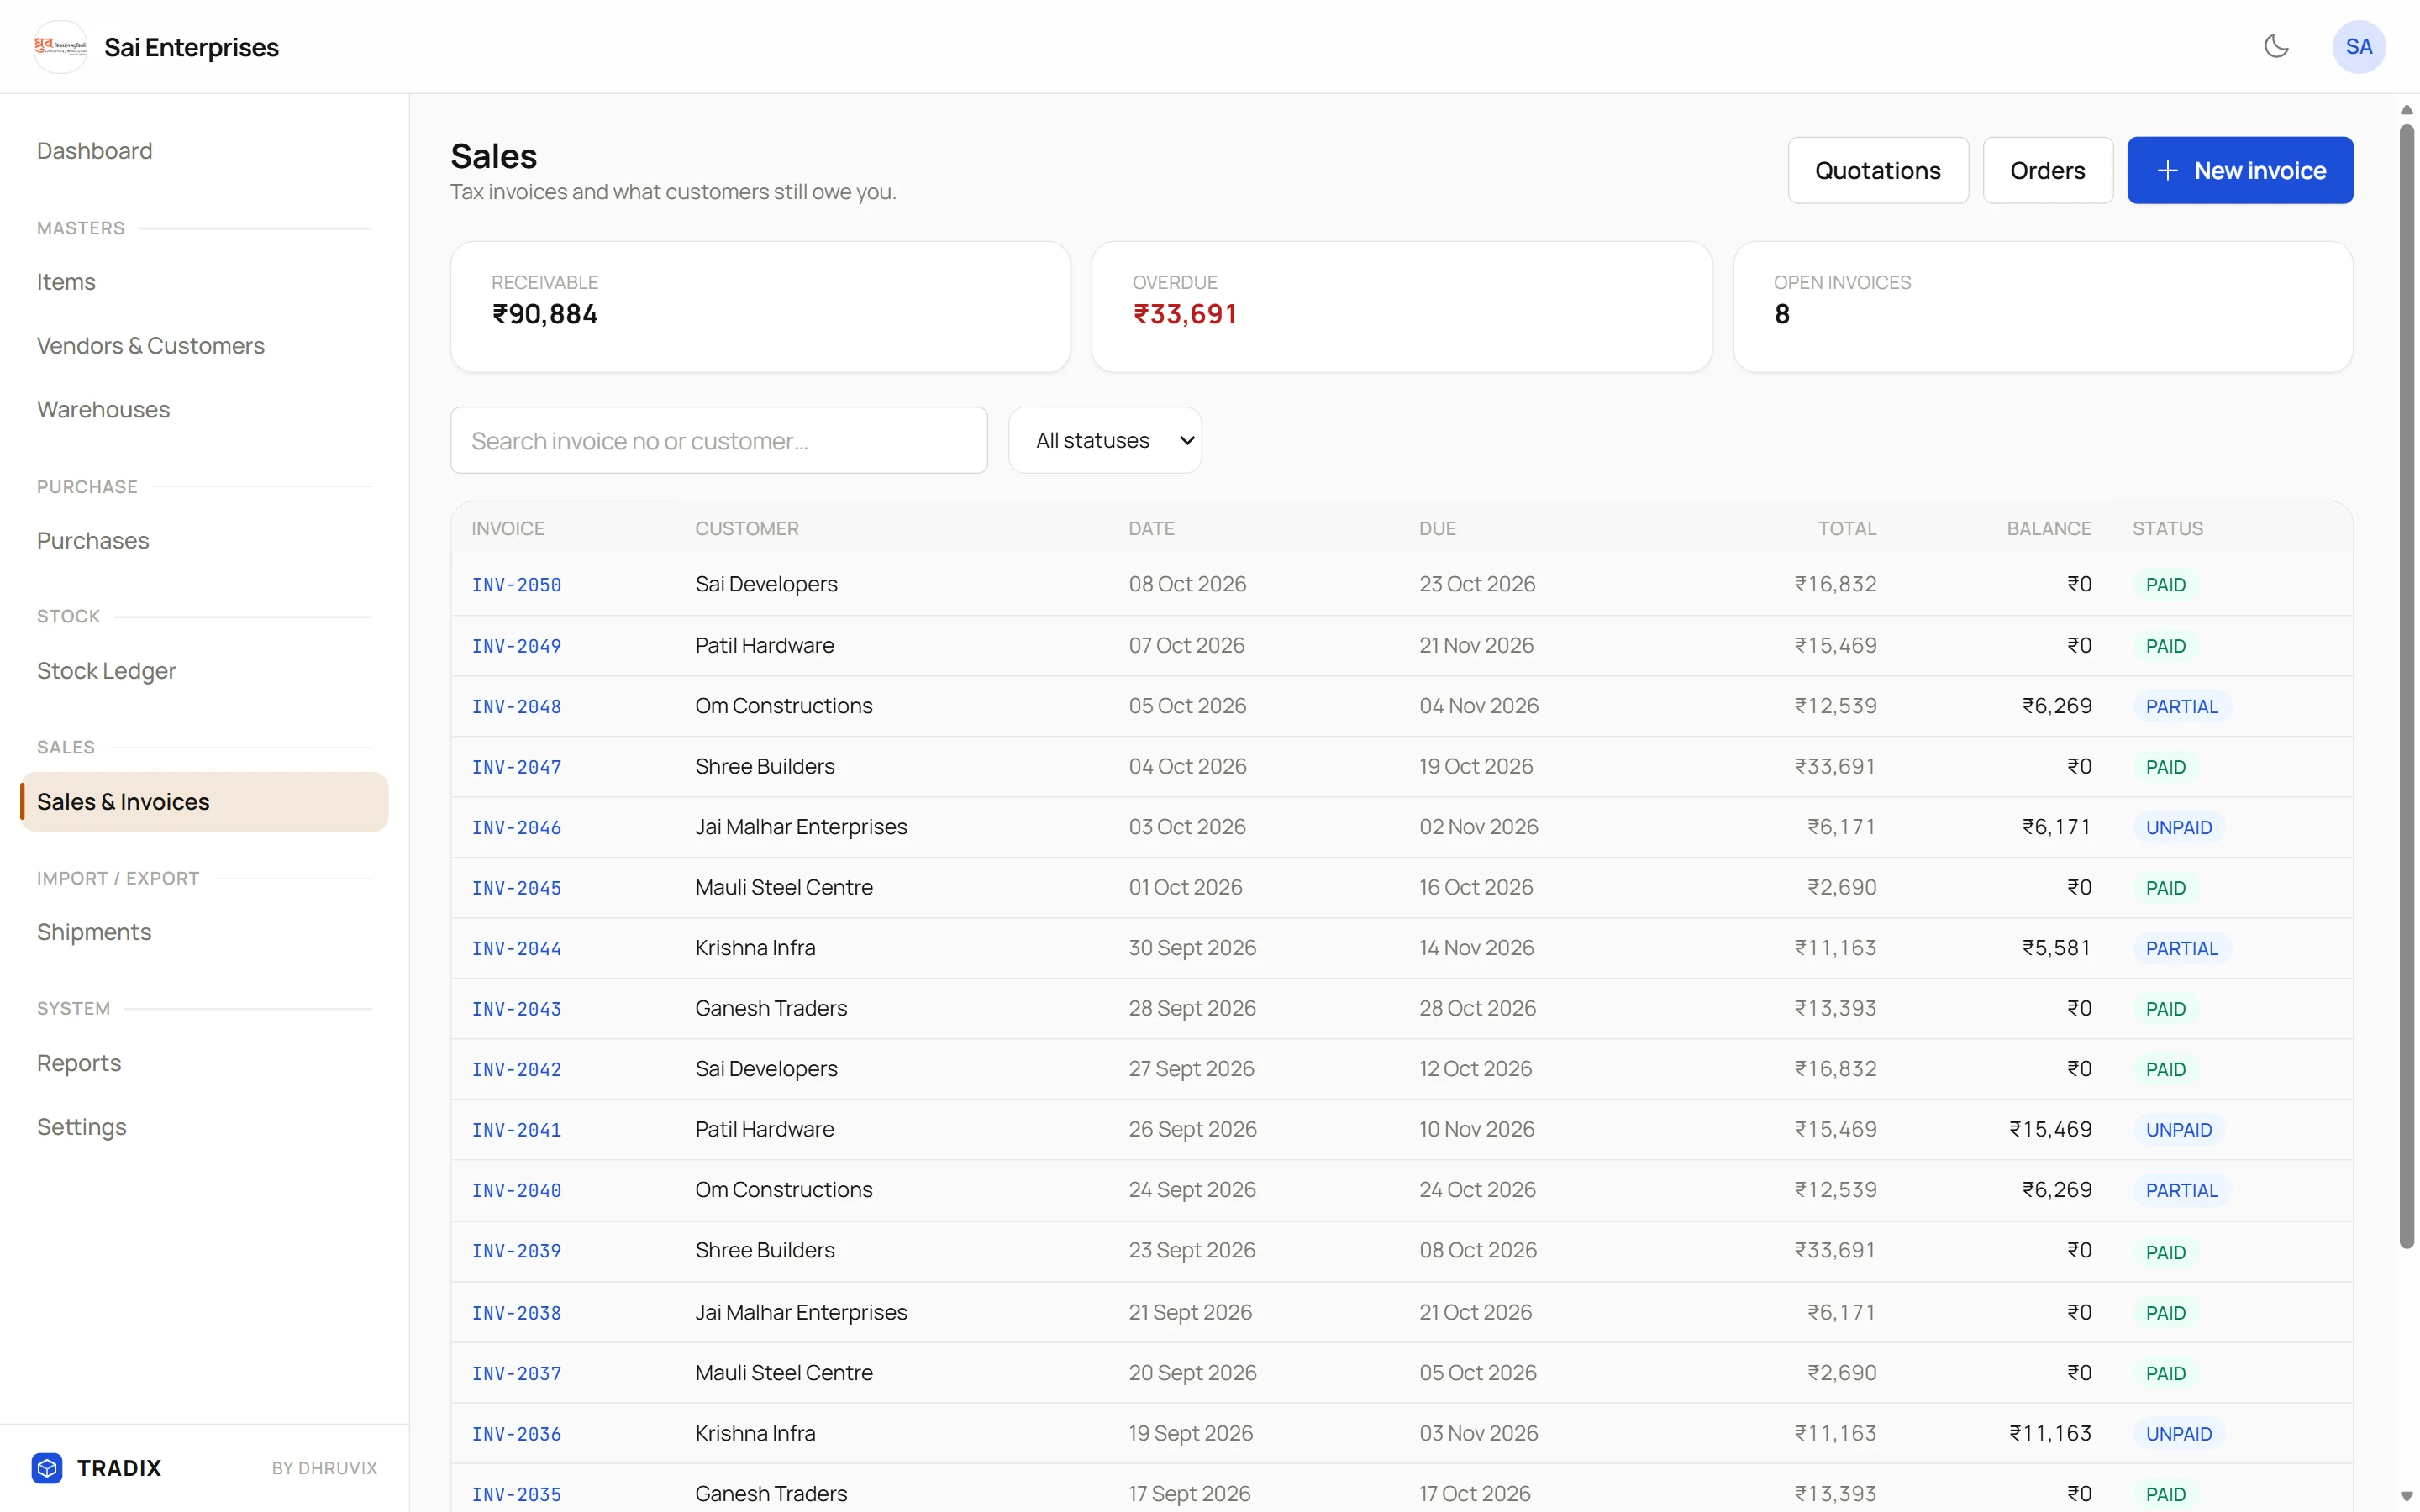
Task: Open invoice INV-2041
Action: (x=516, y=1130)
